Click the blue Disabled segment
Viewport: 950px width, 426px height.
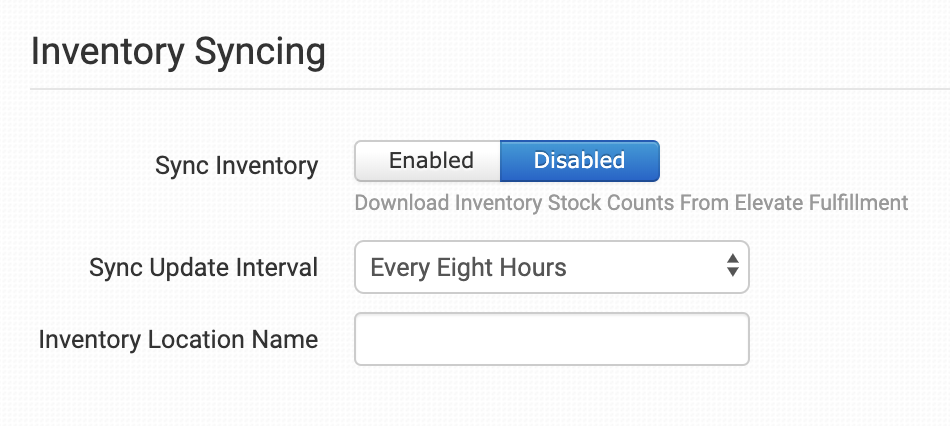(579, 161)
